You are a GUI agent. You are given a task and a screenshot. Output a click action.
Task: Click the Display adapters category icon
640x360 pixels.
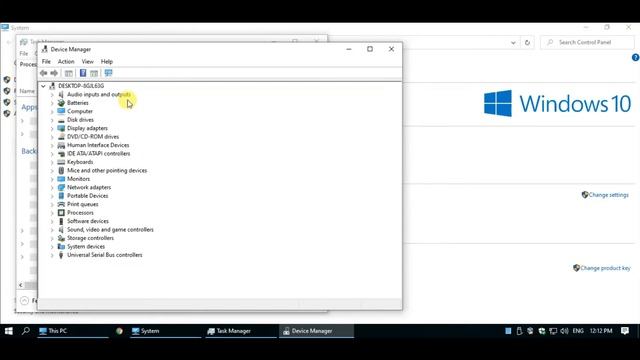click(61, 128)
